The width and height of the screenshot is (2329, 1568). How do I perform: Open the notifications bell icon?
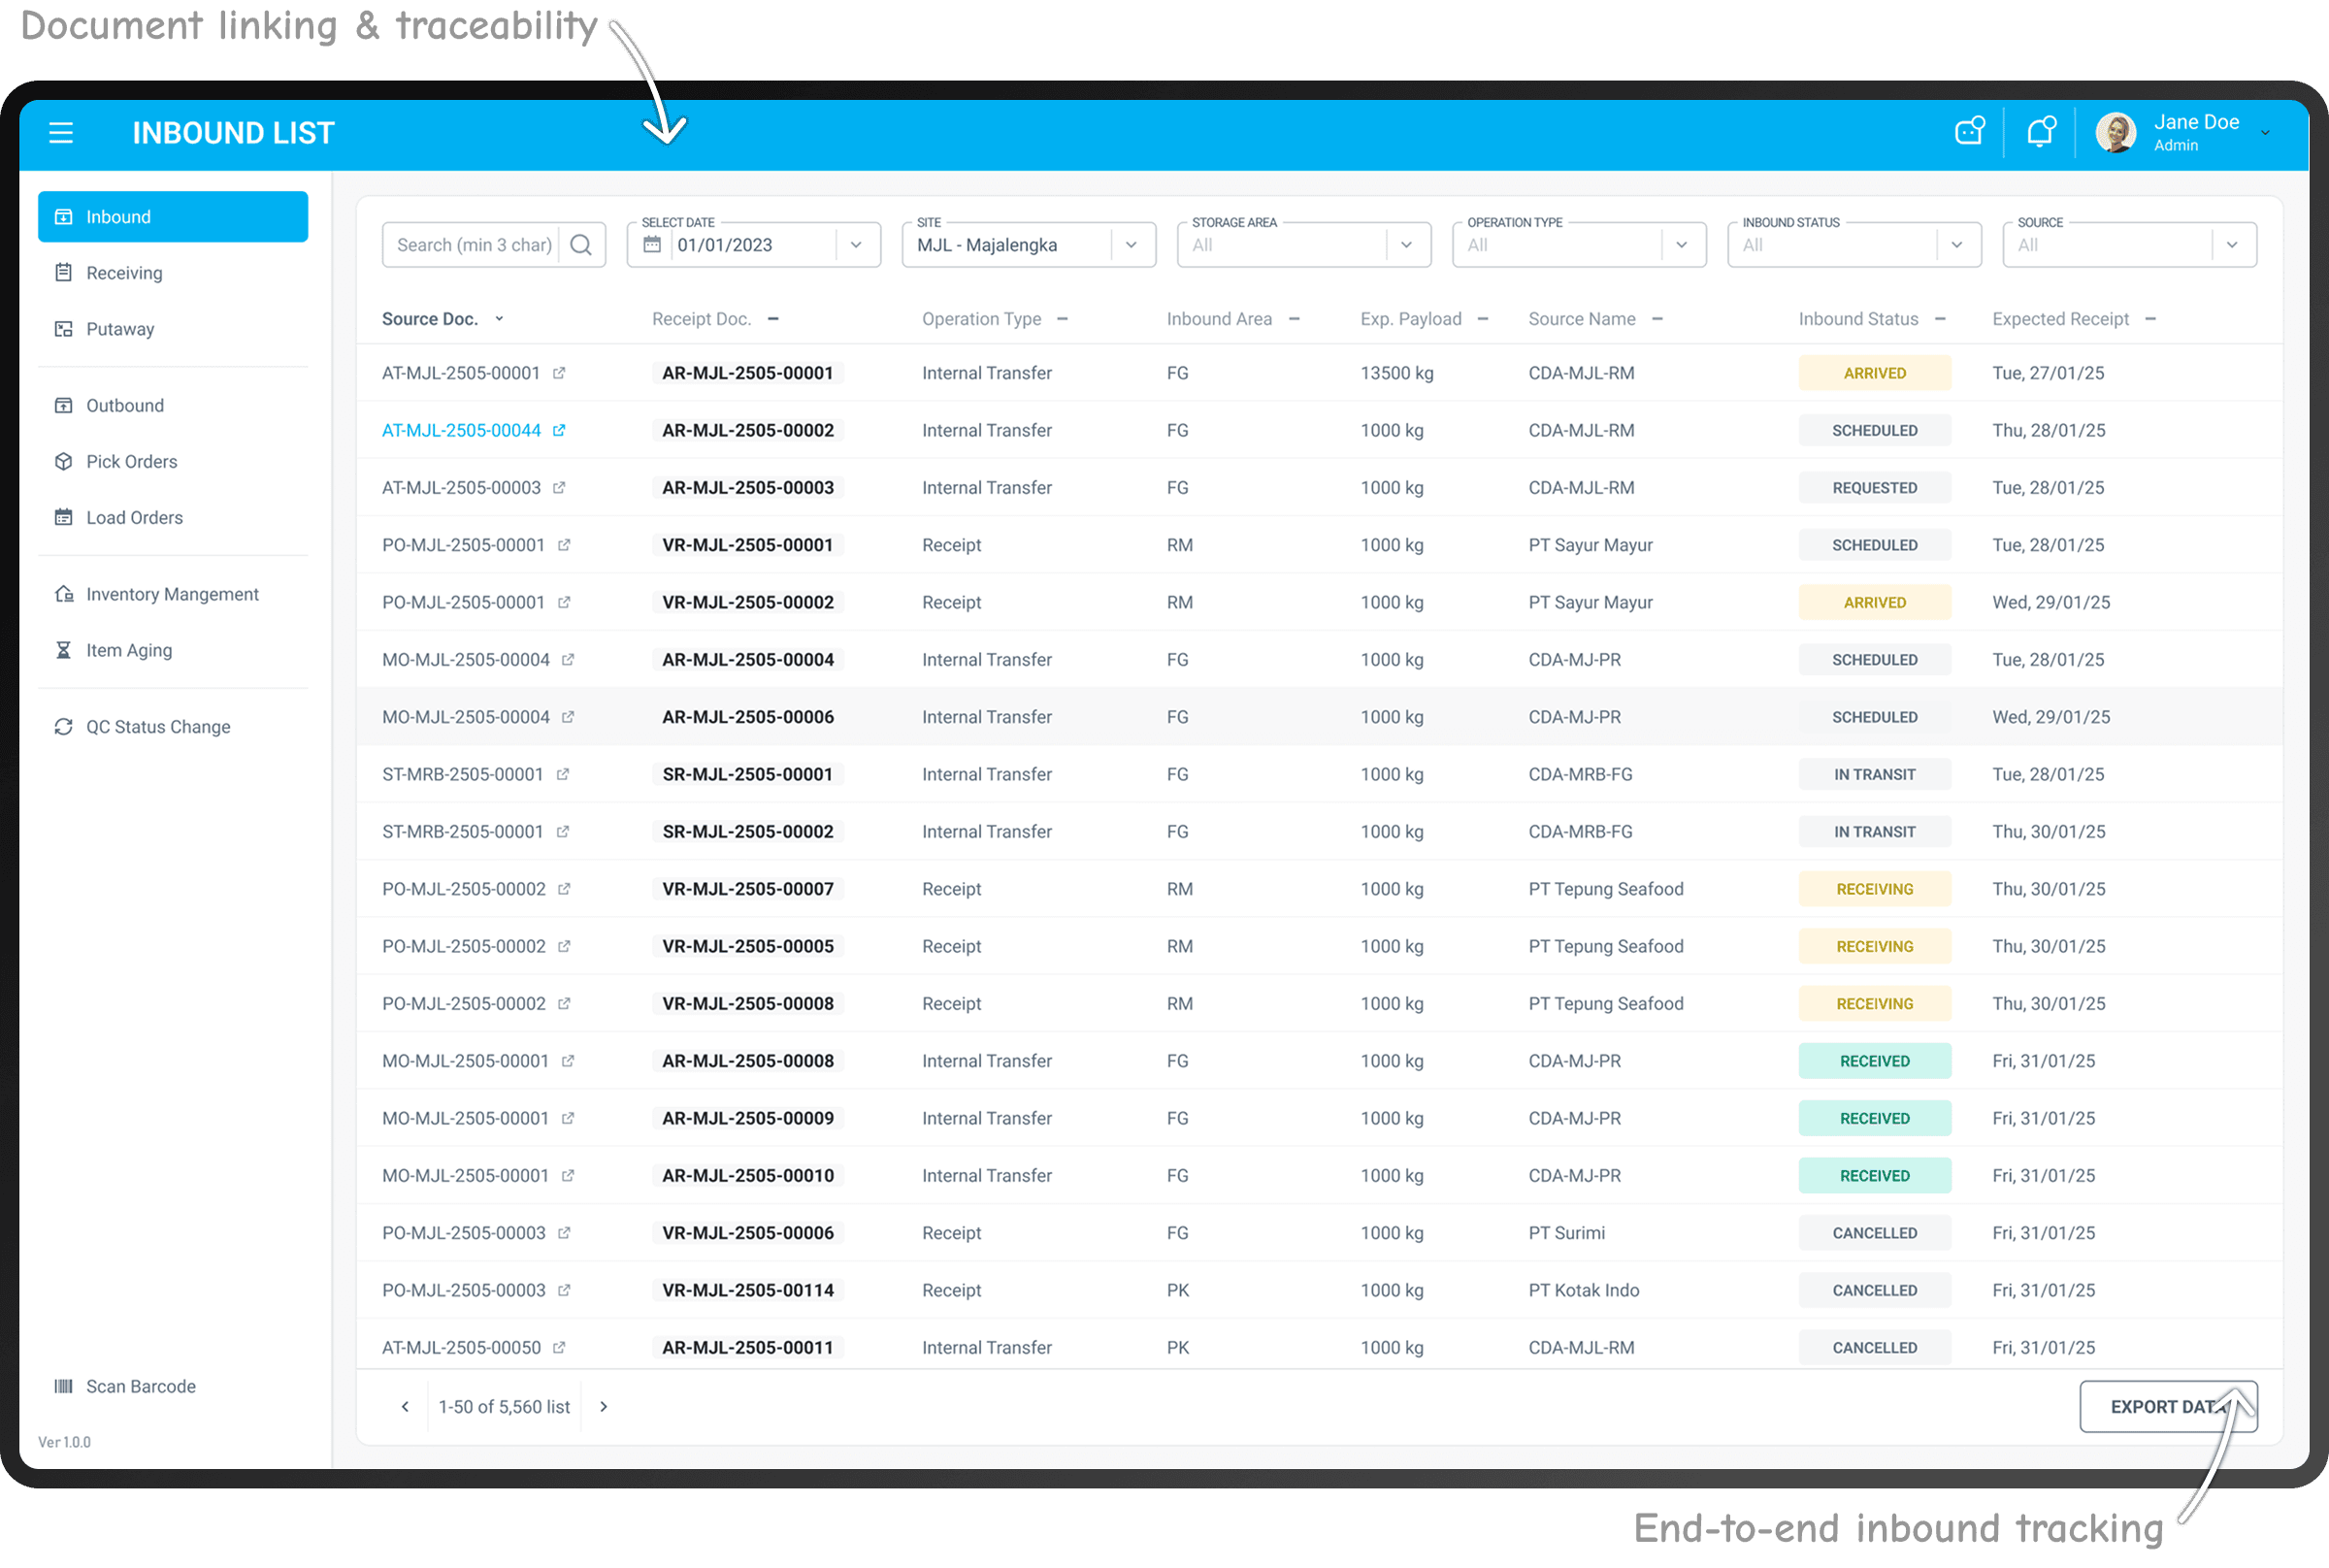2040,132
